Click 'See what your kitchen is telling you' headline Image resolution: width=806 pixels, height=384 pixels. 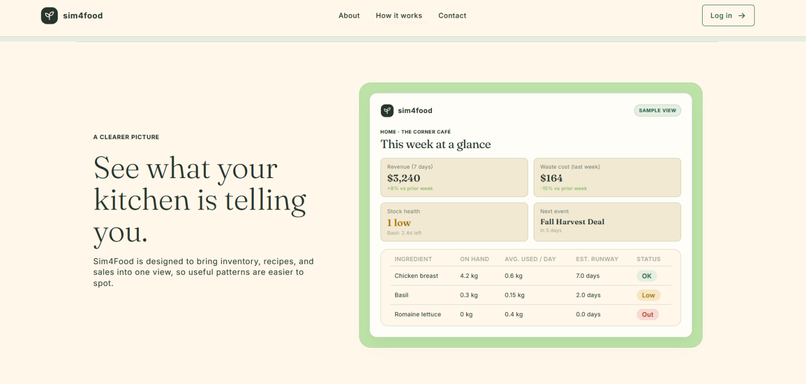tap(200, 201)
